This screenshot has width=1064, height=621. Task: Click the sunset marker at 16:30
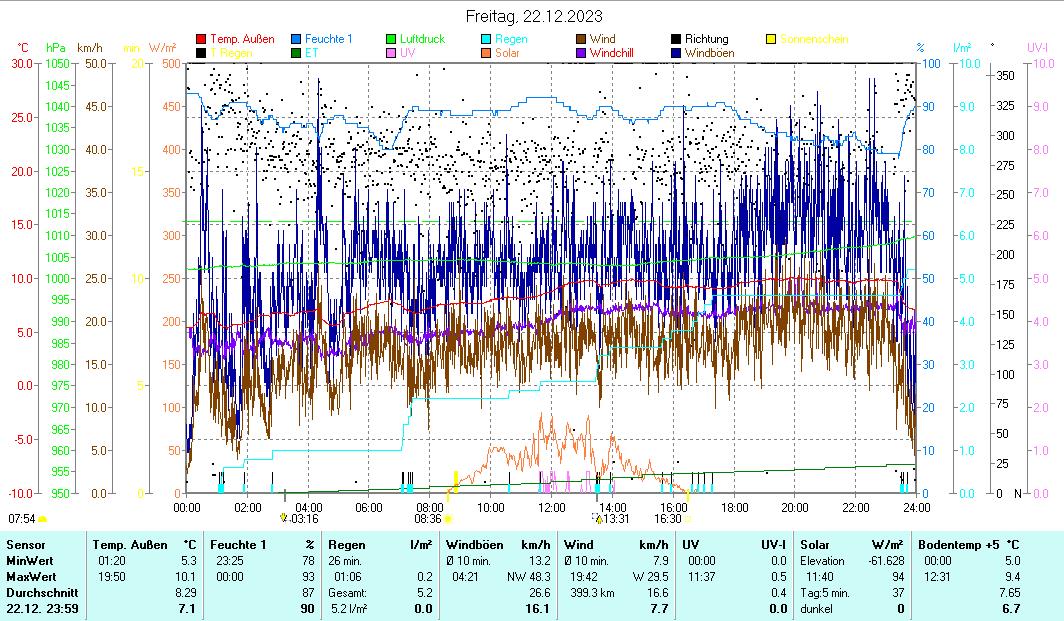[687, 519]
